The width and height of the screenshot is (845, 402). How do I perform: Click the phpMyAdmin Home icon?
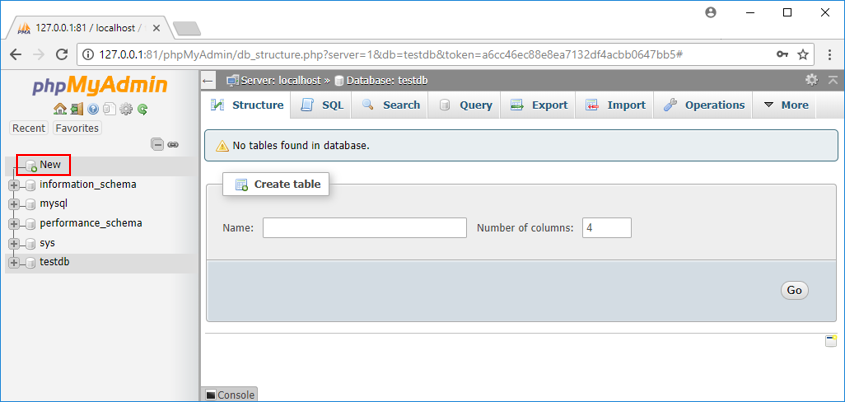tap(60, 109)
